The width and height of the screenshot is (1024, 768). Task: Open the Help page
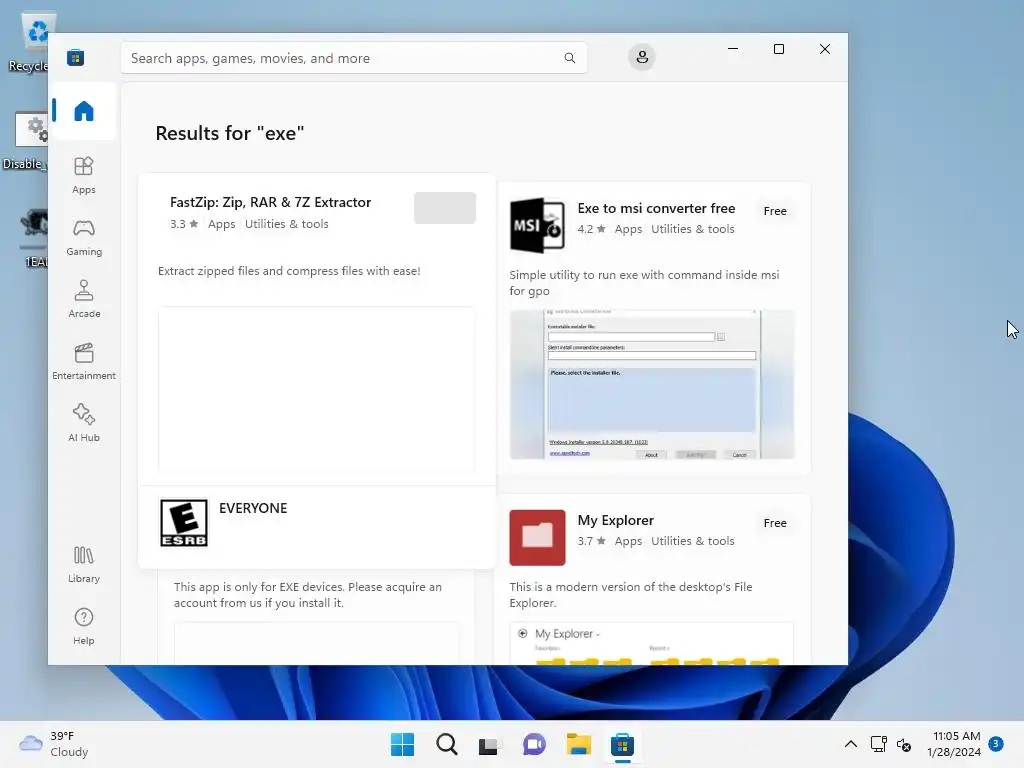pyautogui.click(x=84, y=626)
